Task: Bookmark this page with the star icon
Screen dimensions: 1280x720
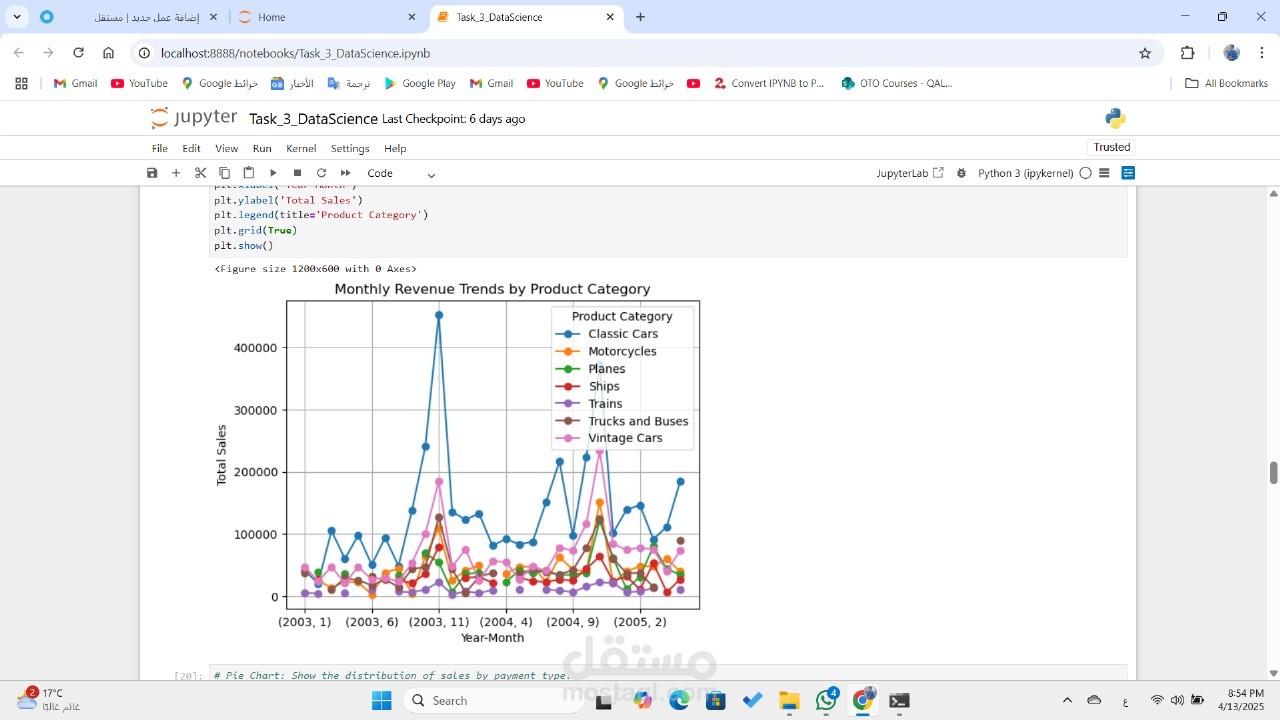Action: [x=1145, y=53]
